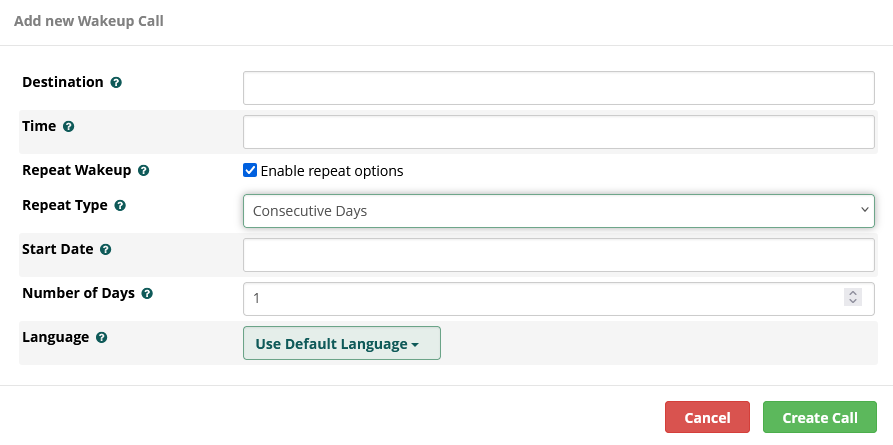
Task: Click the Repeat Type help icon
Action: tap(120, 206)
